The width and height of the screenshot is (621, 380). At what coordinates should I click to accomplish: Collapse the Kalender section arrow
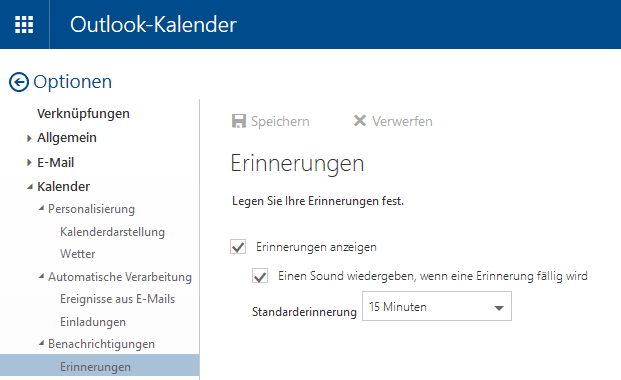point(30,187)
